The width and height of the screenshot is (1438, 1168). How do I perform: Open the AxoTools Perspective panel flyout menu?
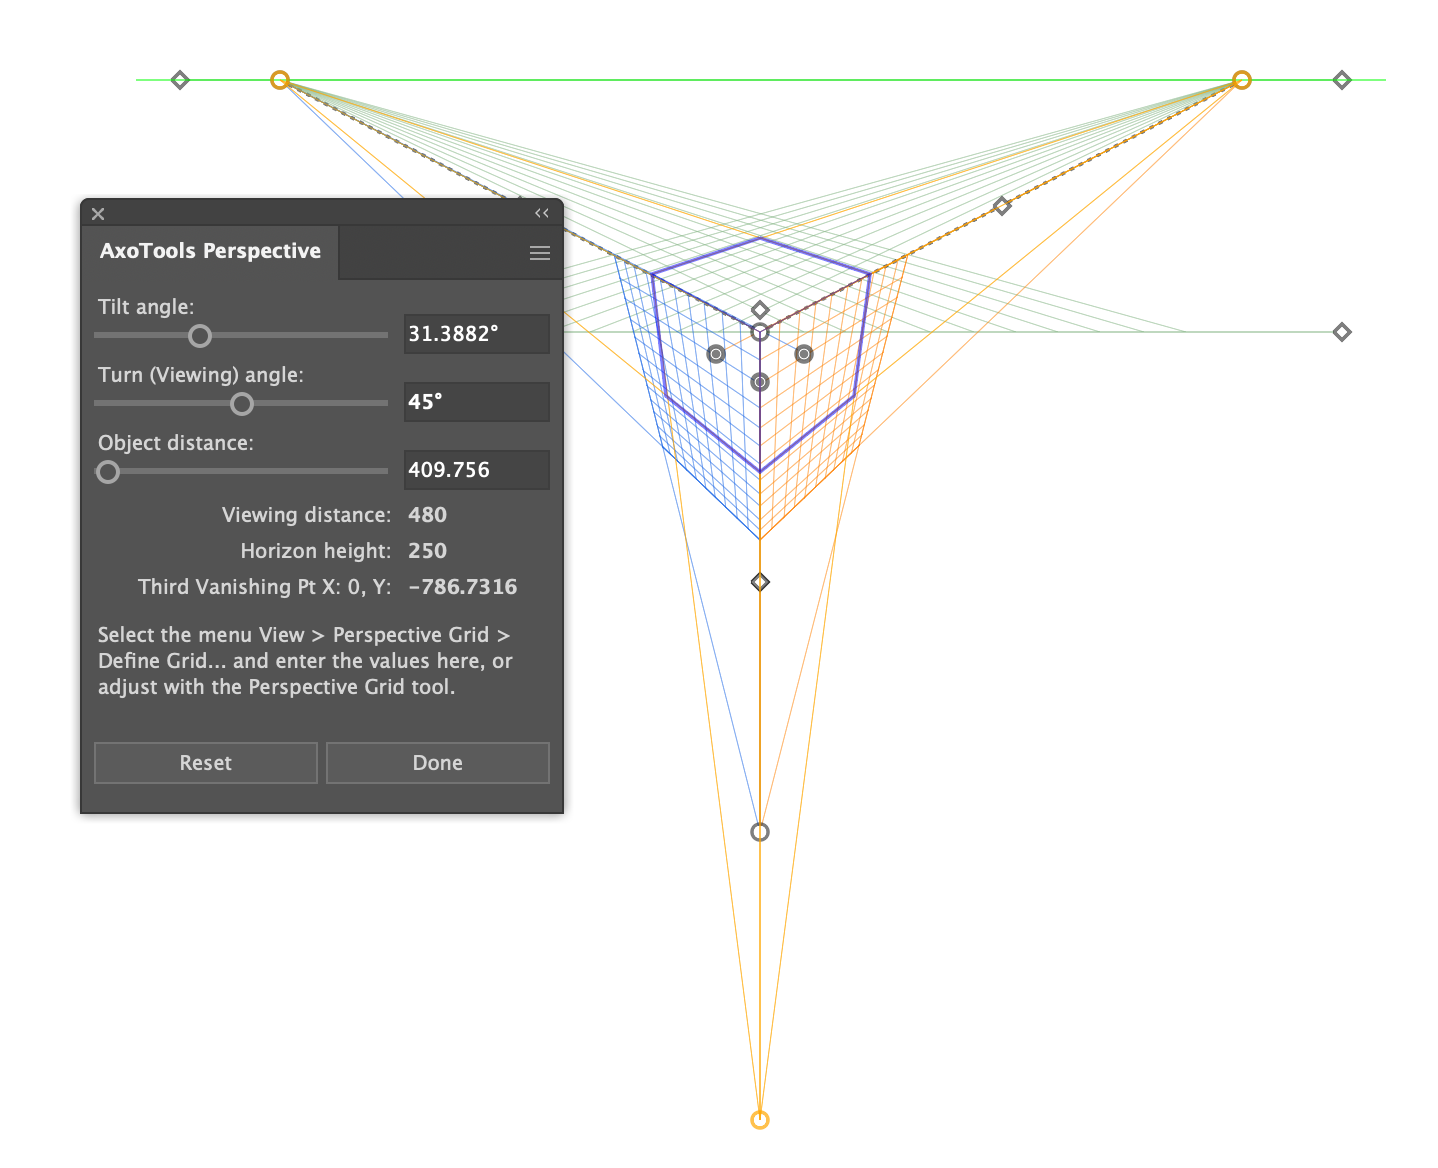click(x=540, y=252)
